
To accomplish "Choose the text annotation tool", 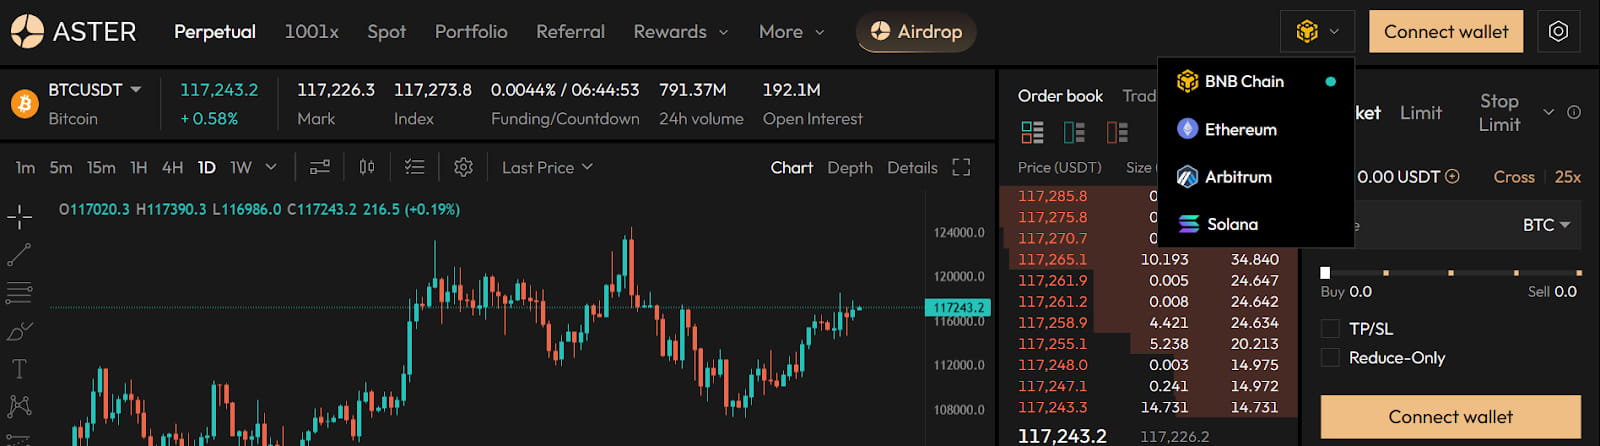I will pyautogui.click(x=19, y=368).
